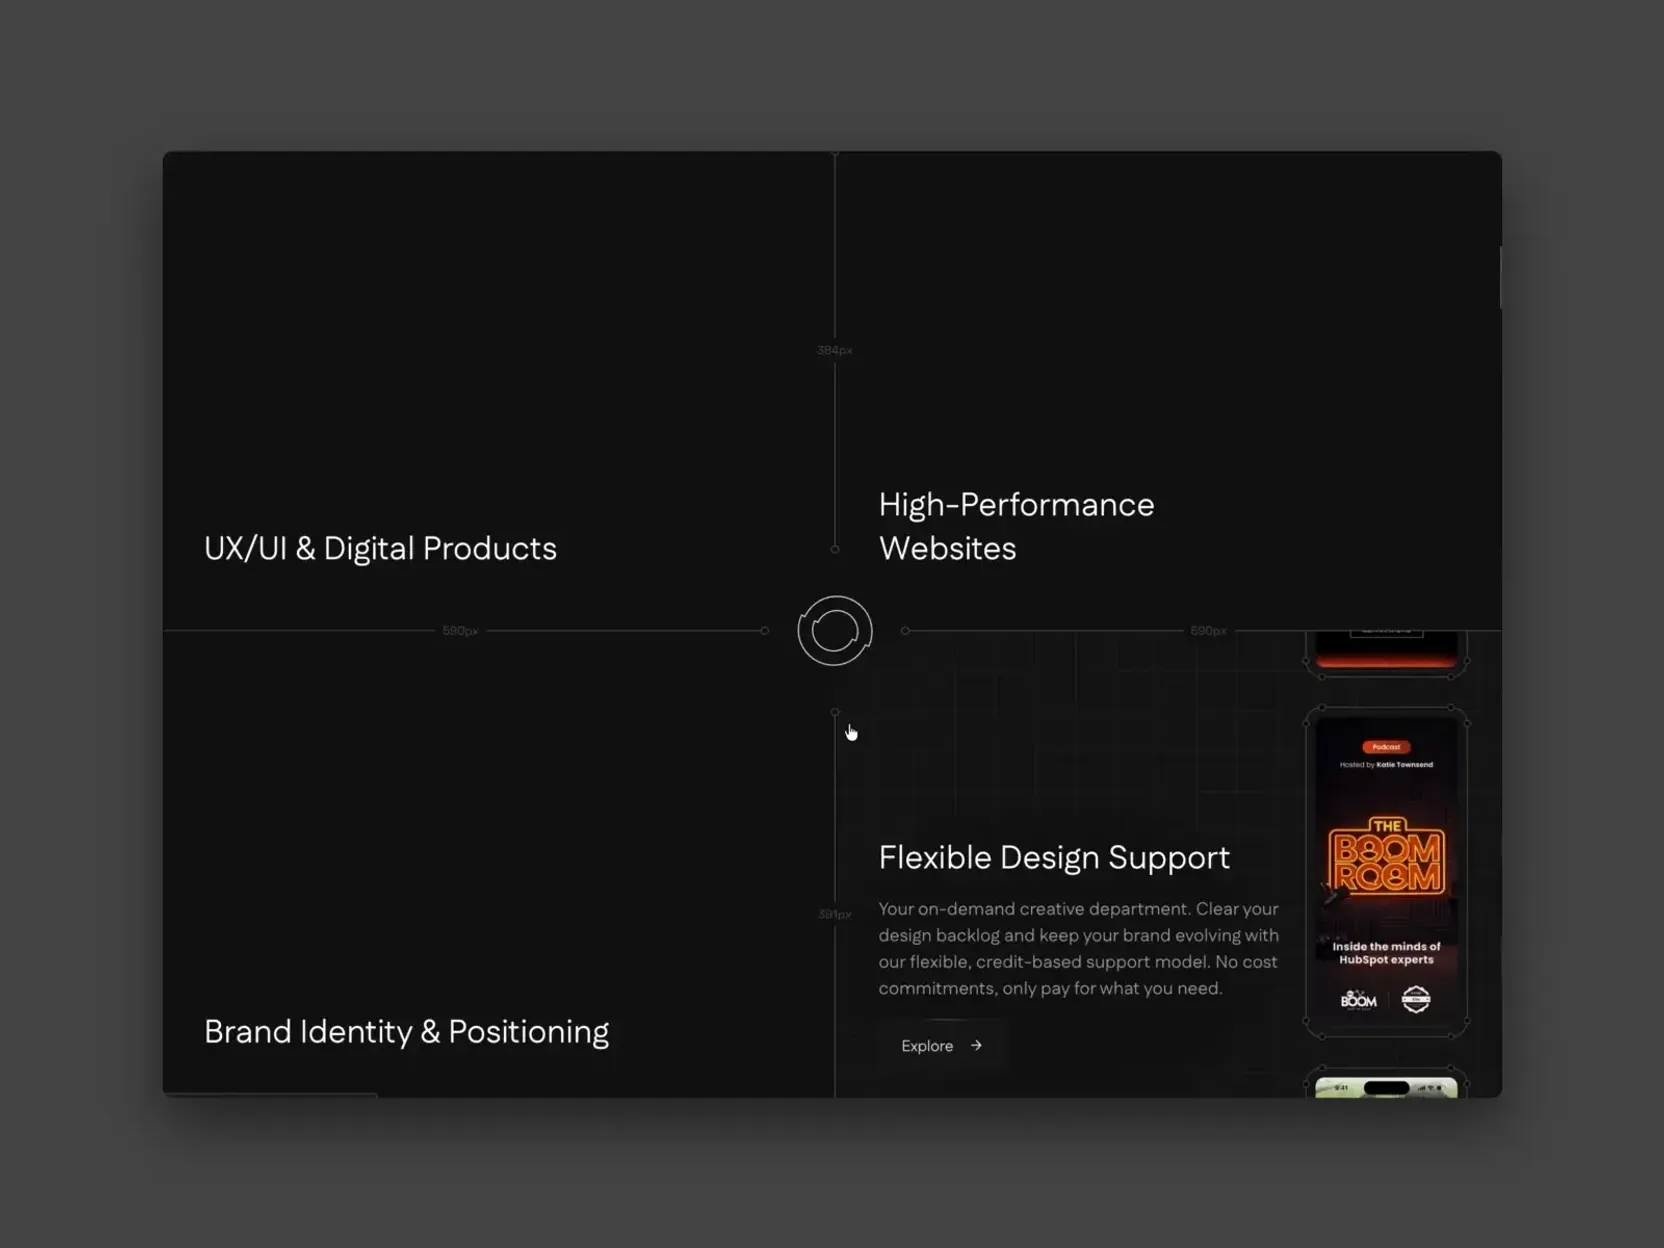
Task: Click the page scrollbar at the right edge
Action: click(1499, 278)
